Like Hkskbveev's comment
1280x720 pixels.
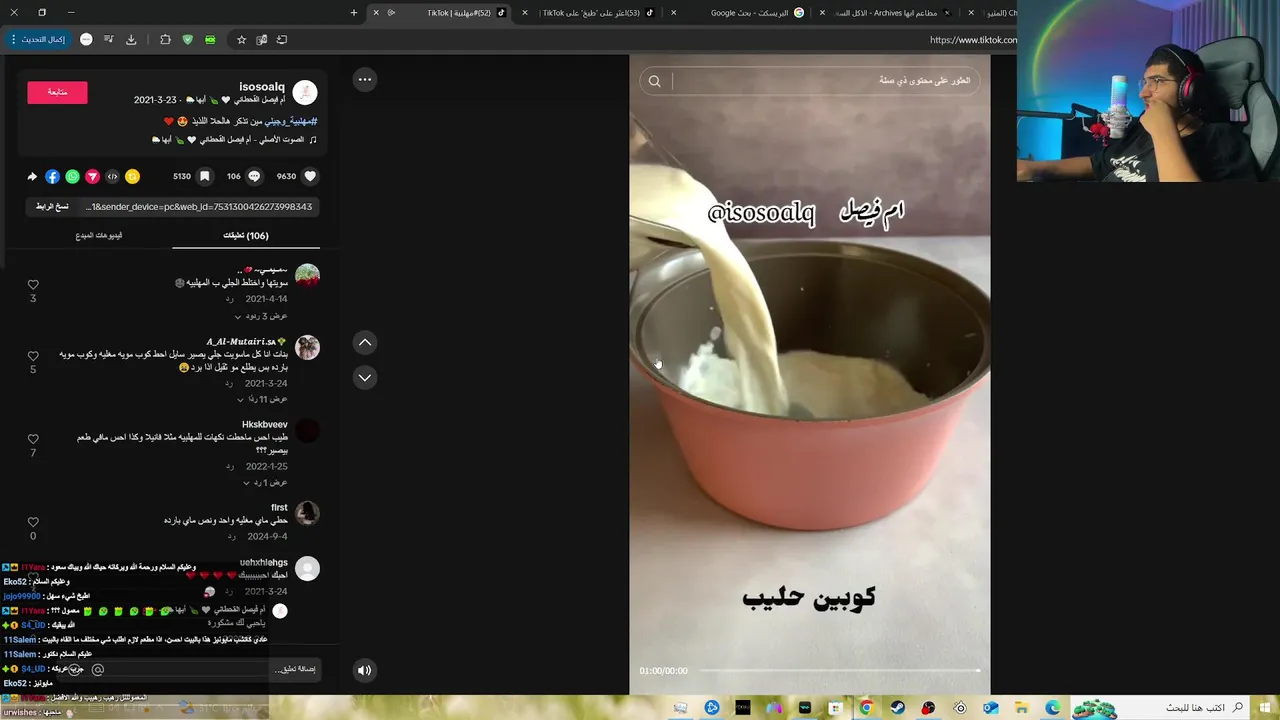coord(33,439)
